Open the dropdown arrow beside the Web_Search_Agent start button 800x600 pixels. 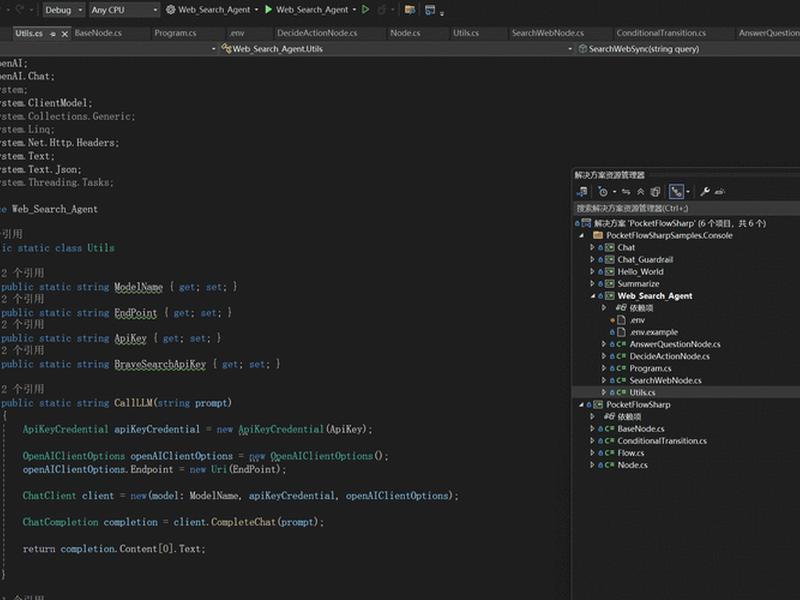tap(354, 10)
